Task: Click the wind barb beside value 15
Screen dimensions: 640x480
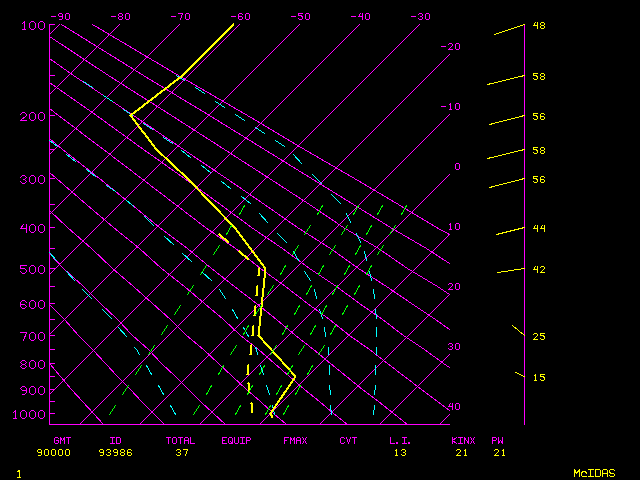Action: (520, 374)
